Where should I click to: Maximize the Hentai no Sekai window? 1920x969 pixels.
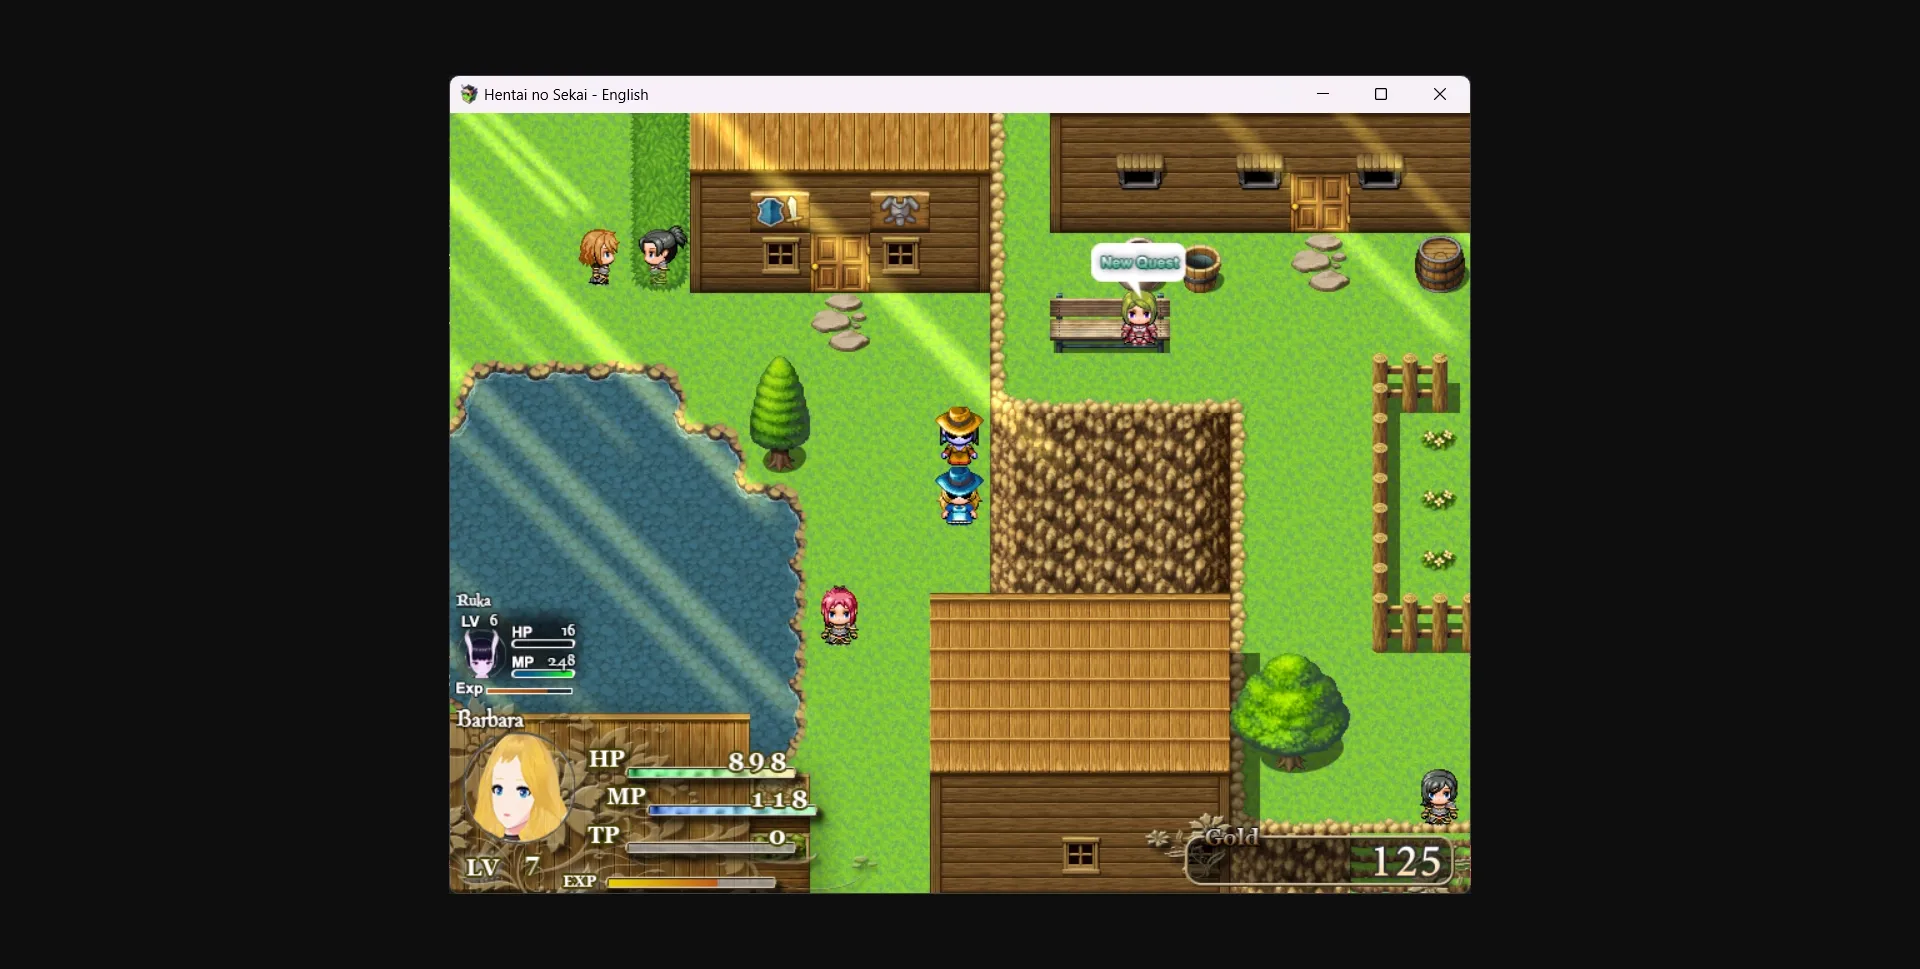coord(1381,94)
